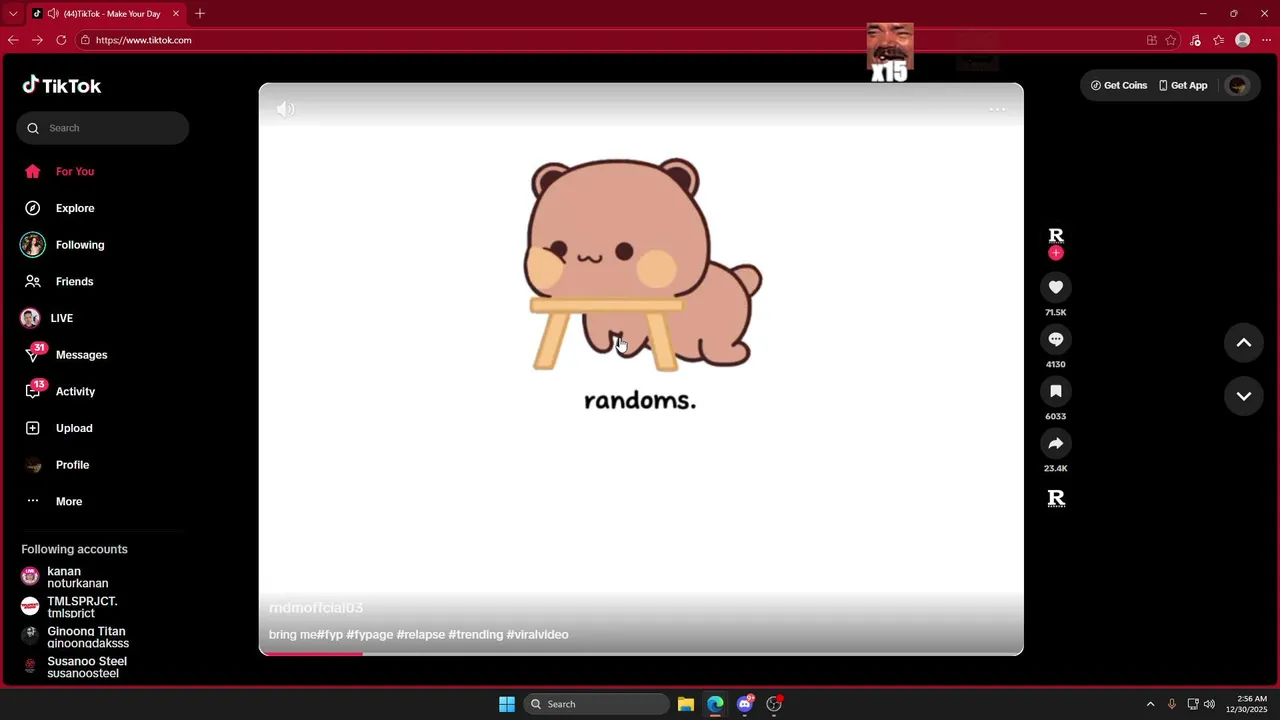
Task: Click the browser back arrow
Action: point(13,40)
